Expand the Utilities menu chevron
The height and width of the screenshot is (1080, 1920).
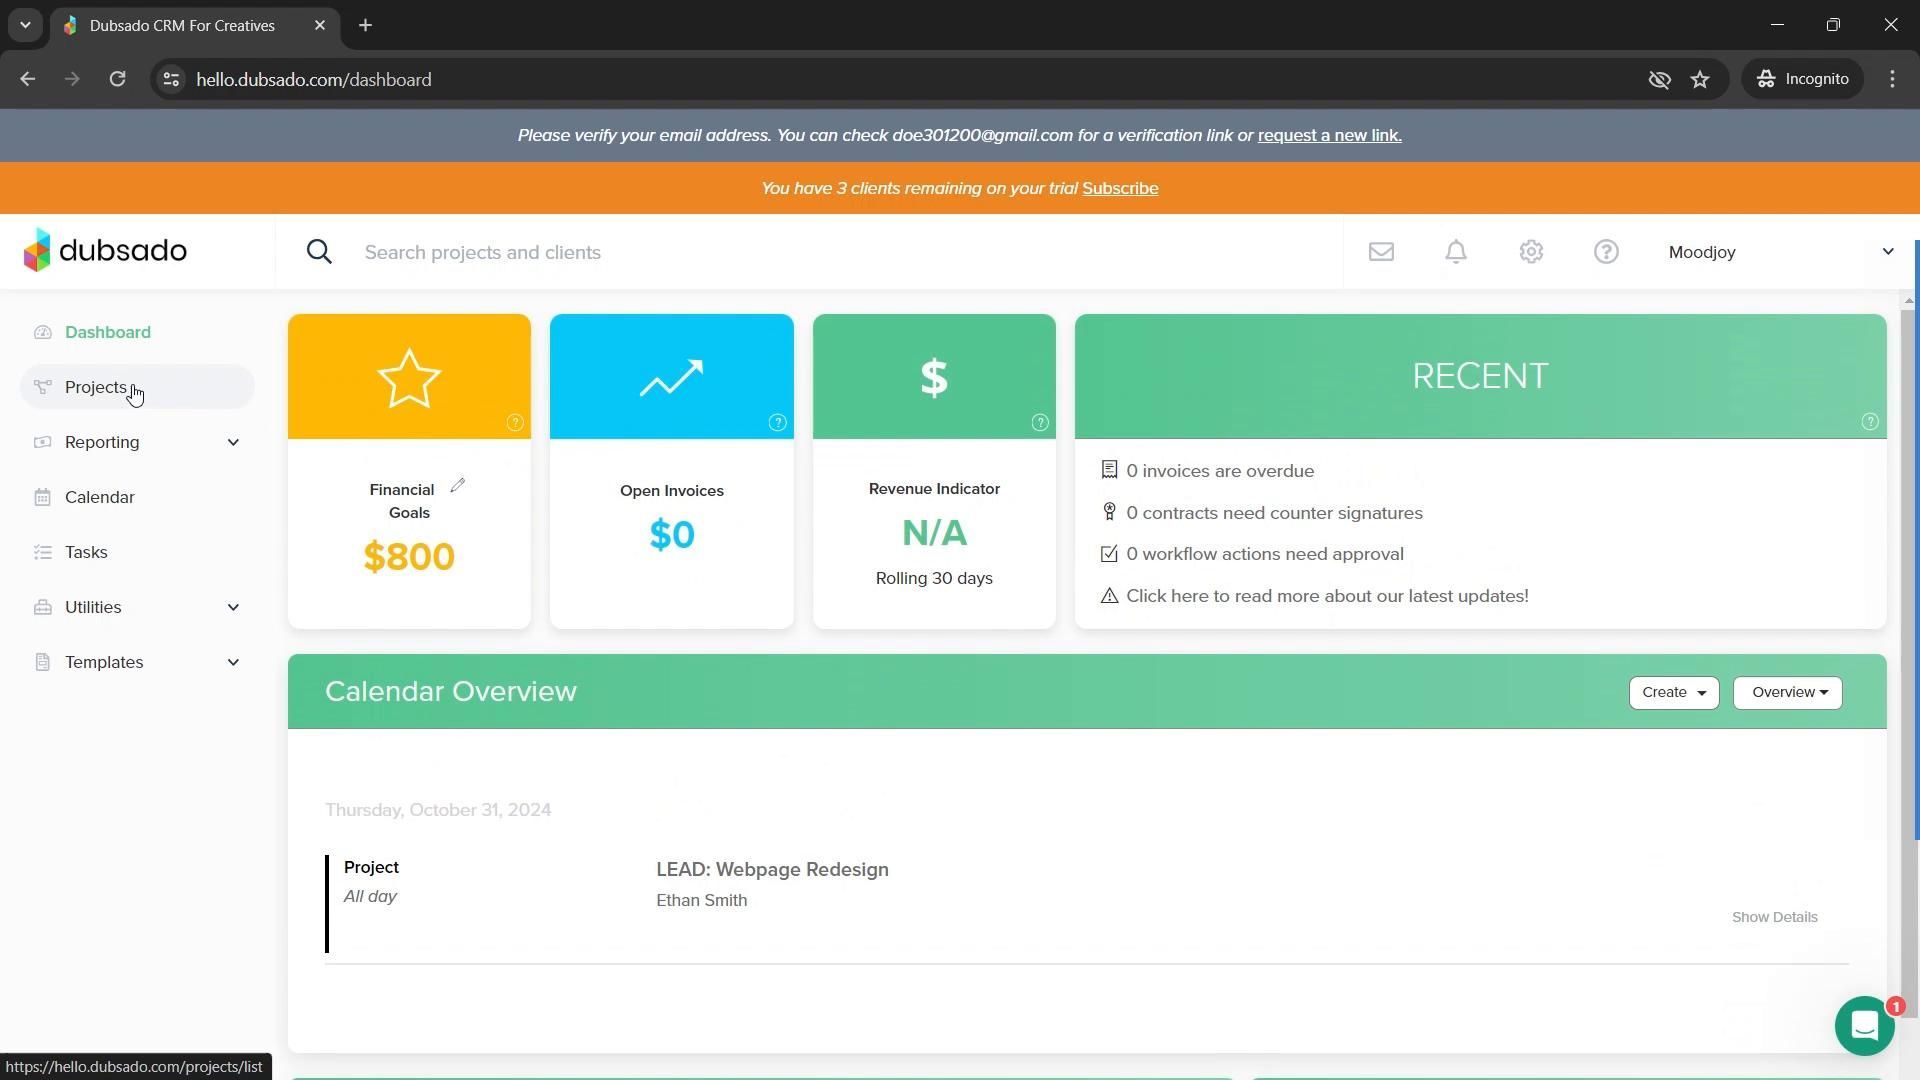pos(233,607)
